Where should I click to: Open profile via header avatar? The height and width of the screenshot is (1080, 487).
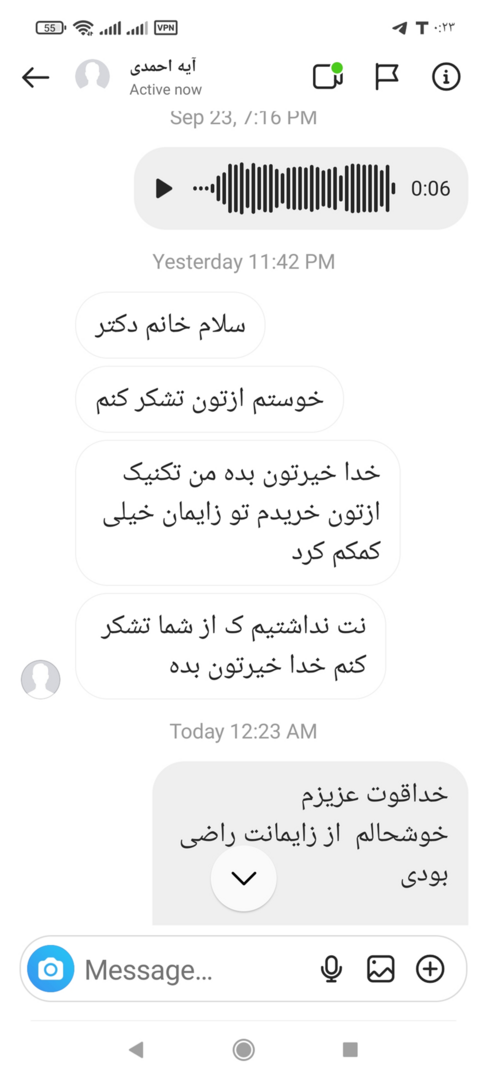[92, 77]
